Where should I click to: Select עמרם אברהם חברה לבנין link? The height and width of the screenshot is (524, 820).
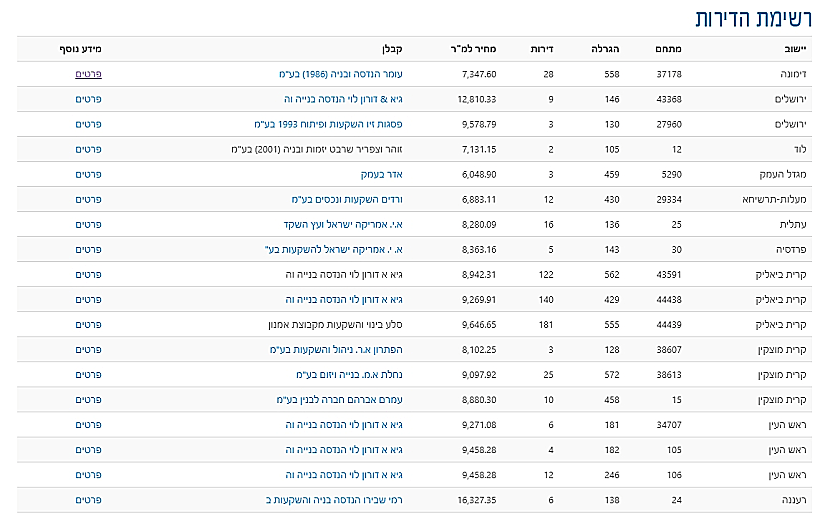click(x=352, y=399)
